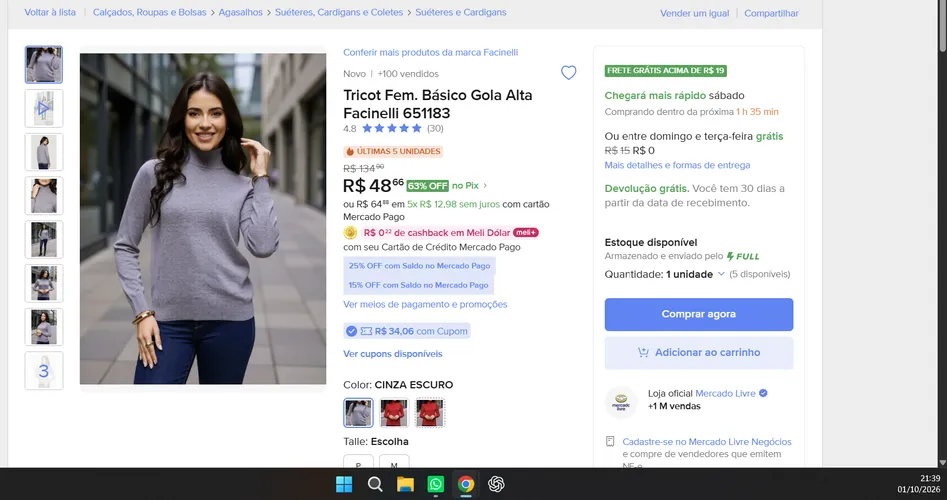Click the 15% OFF com Saldo promotion tag
Viewport: 947px width, 500px height.
point(418,285)
